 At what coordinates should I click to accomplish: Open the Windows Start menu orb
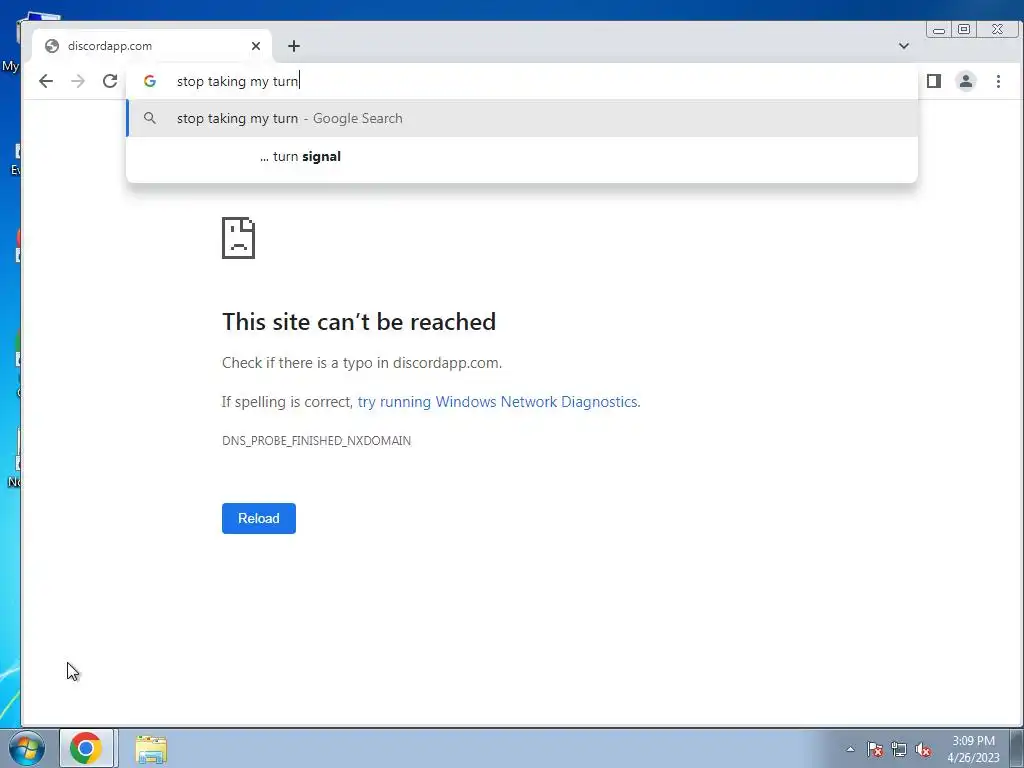tap(26, 748)
